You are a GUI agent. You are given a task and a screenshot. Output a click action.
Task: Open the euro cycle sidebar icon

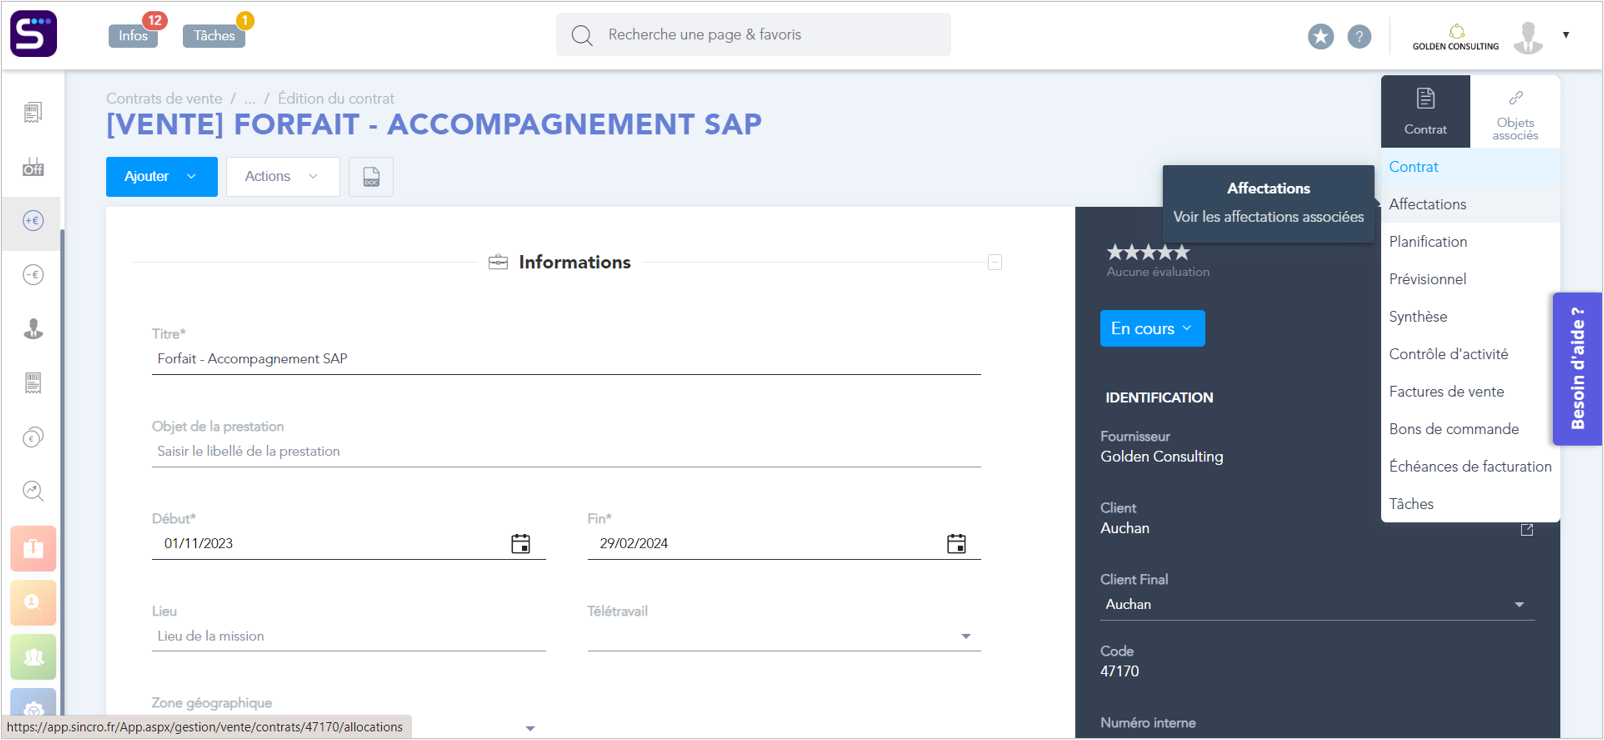(33, 437)
